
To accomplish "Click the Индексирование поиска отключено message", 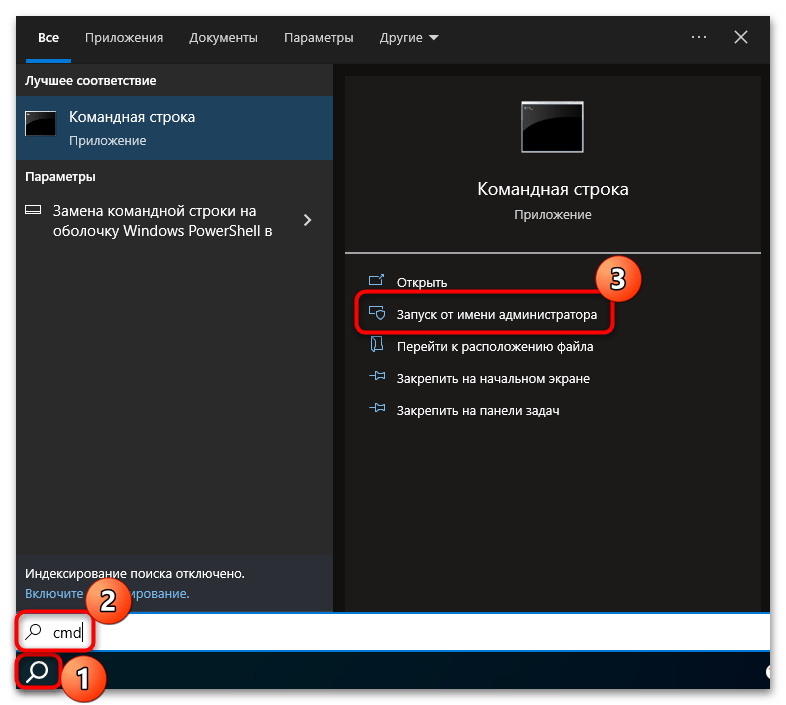I will pyautogui.click(x=135, y=574).
